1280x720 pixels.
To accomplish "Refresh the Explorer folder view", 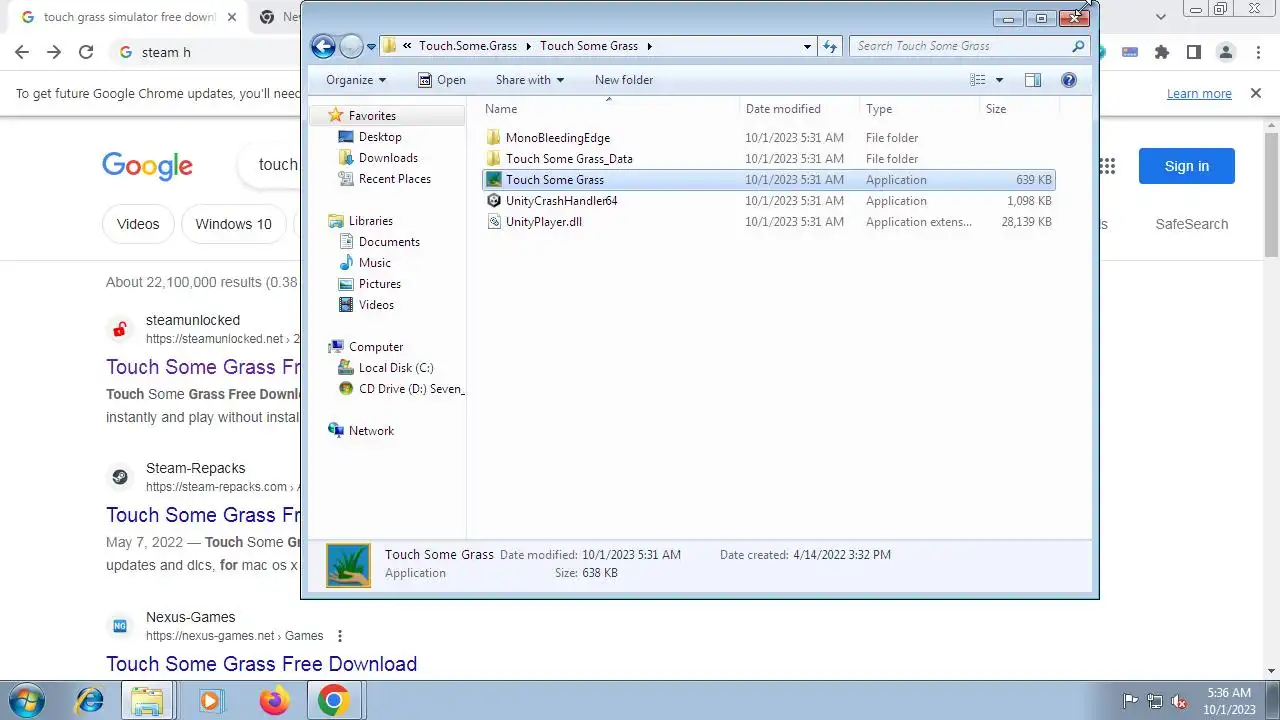I will tap(829, 46).
